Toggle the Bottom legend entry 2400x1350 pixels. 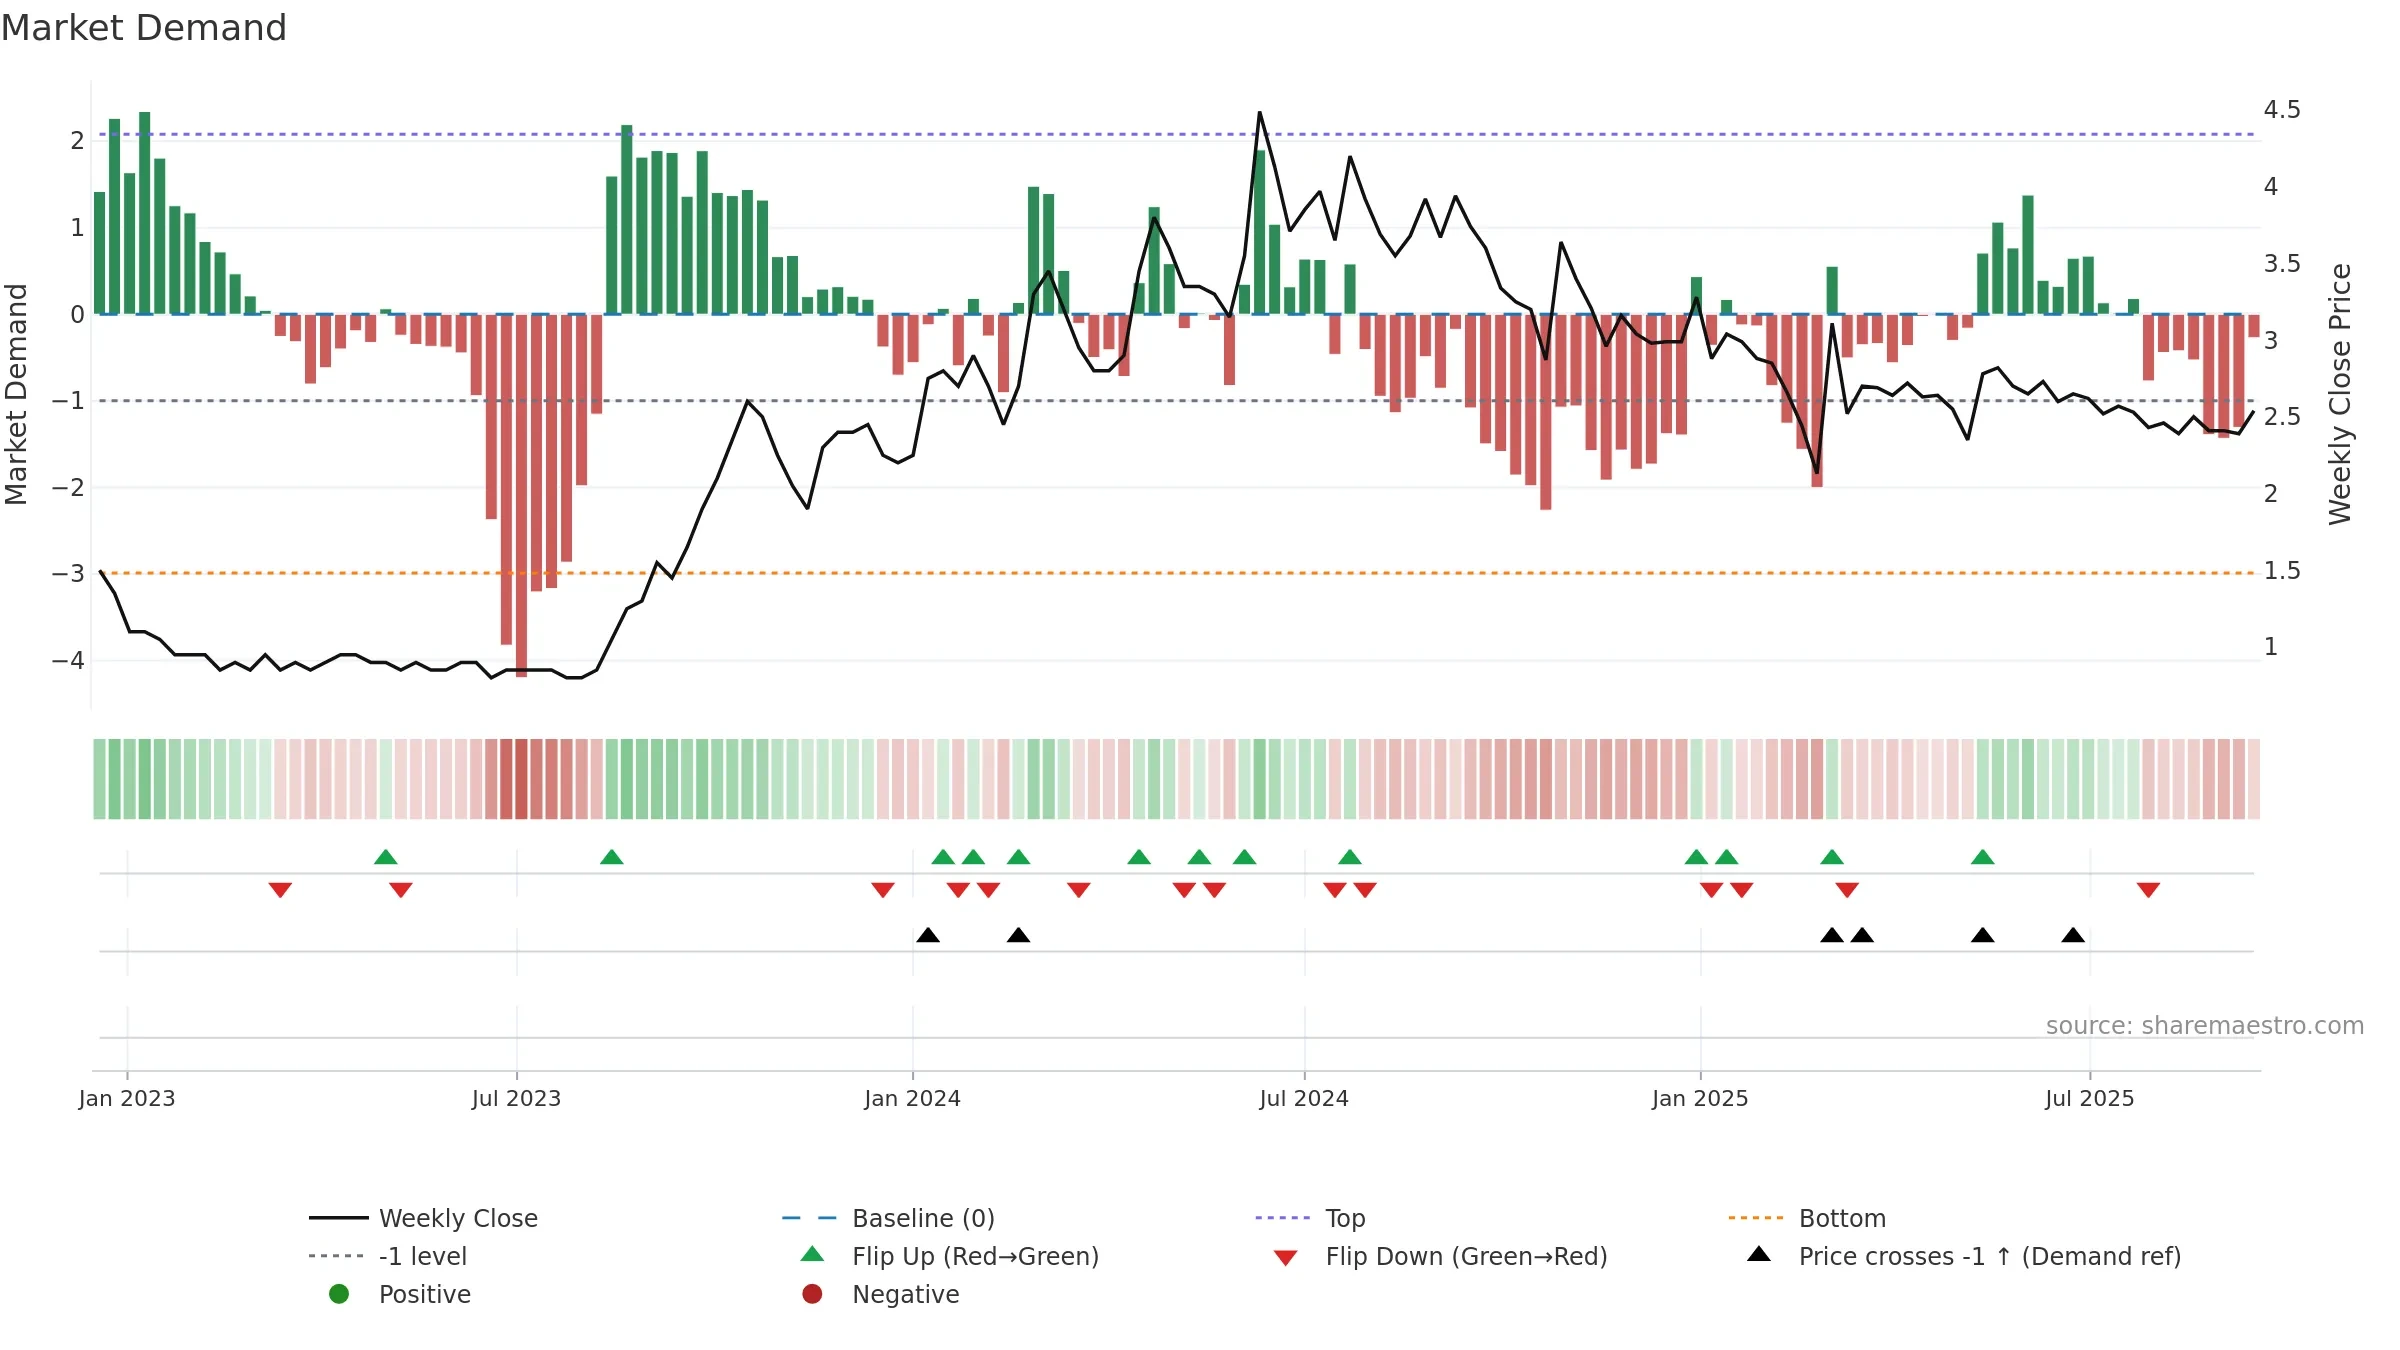[x=1806, y=1218]
